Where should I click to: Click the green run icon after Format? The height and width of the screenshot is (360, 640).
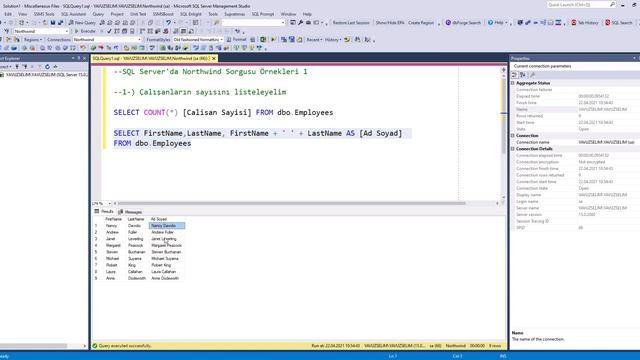pyautogui.click(x=273, y=40)
